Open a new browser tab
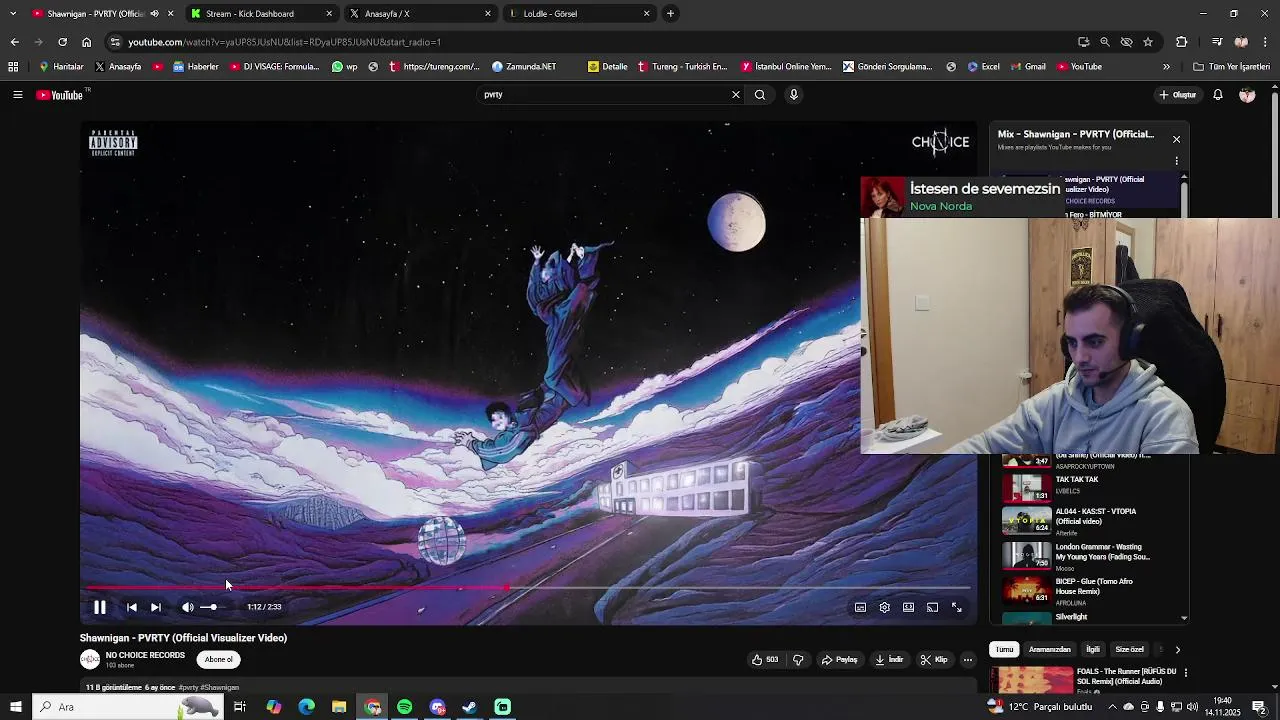The height and width of the screenshot is (720, 1280). [x=670, y=14]
